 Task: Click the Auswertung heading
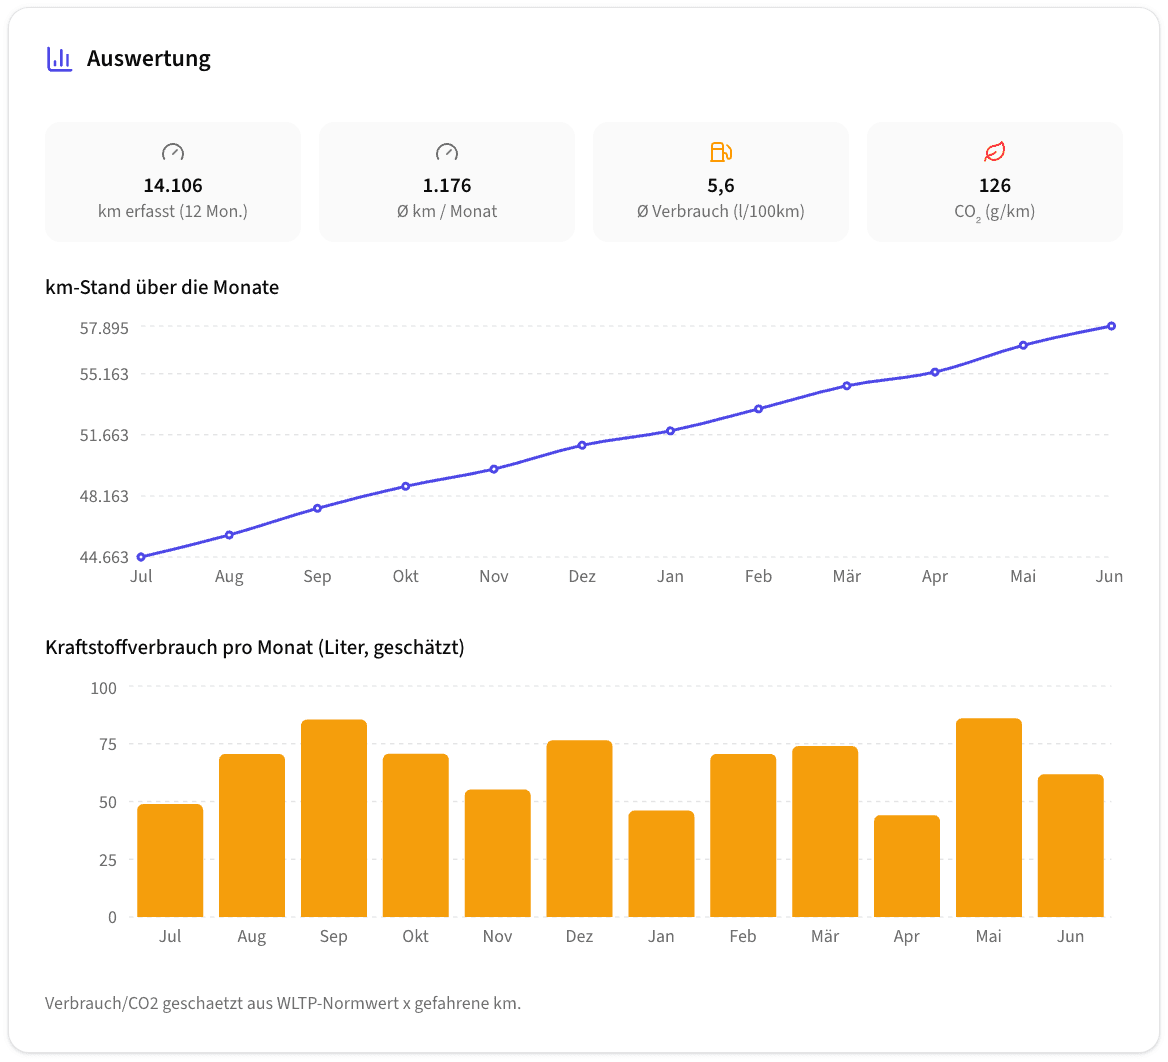click(148, 59)
